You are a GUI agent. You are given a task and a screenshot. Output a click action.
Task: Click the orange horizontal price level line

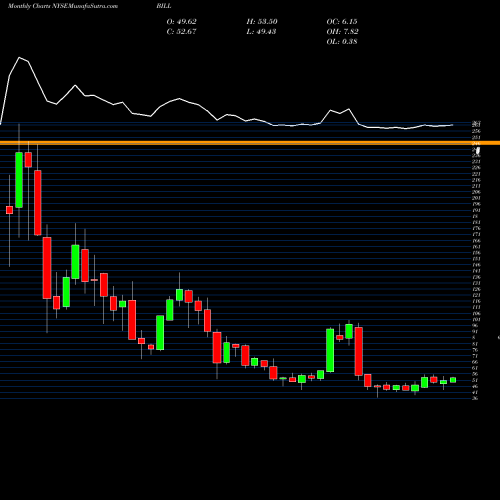250,143
